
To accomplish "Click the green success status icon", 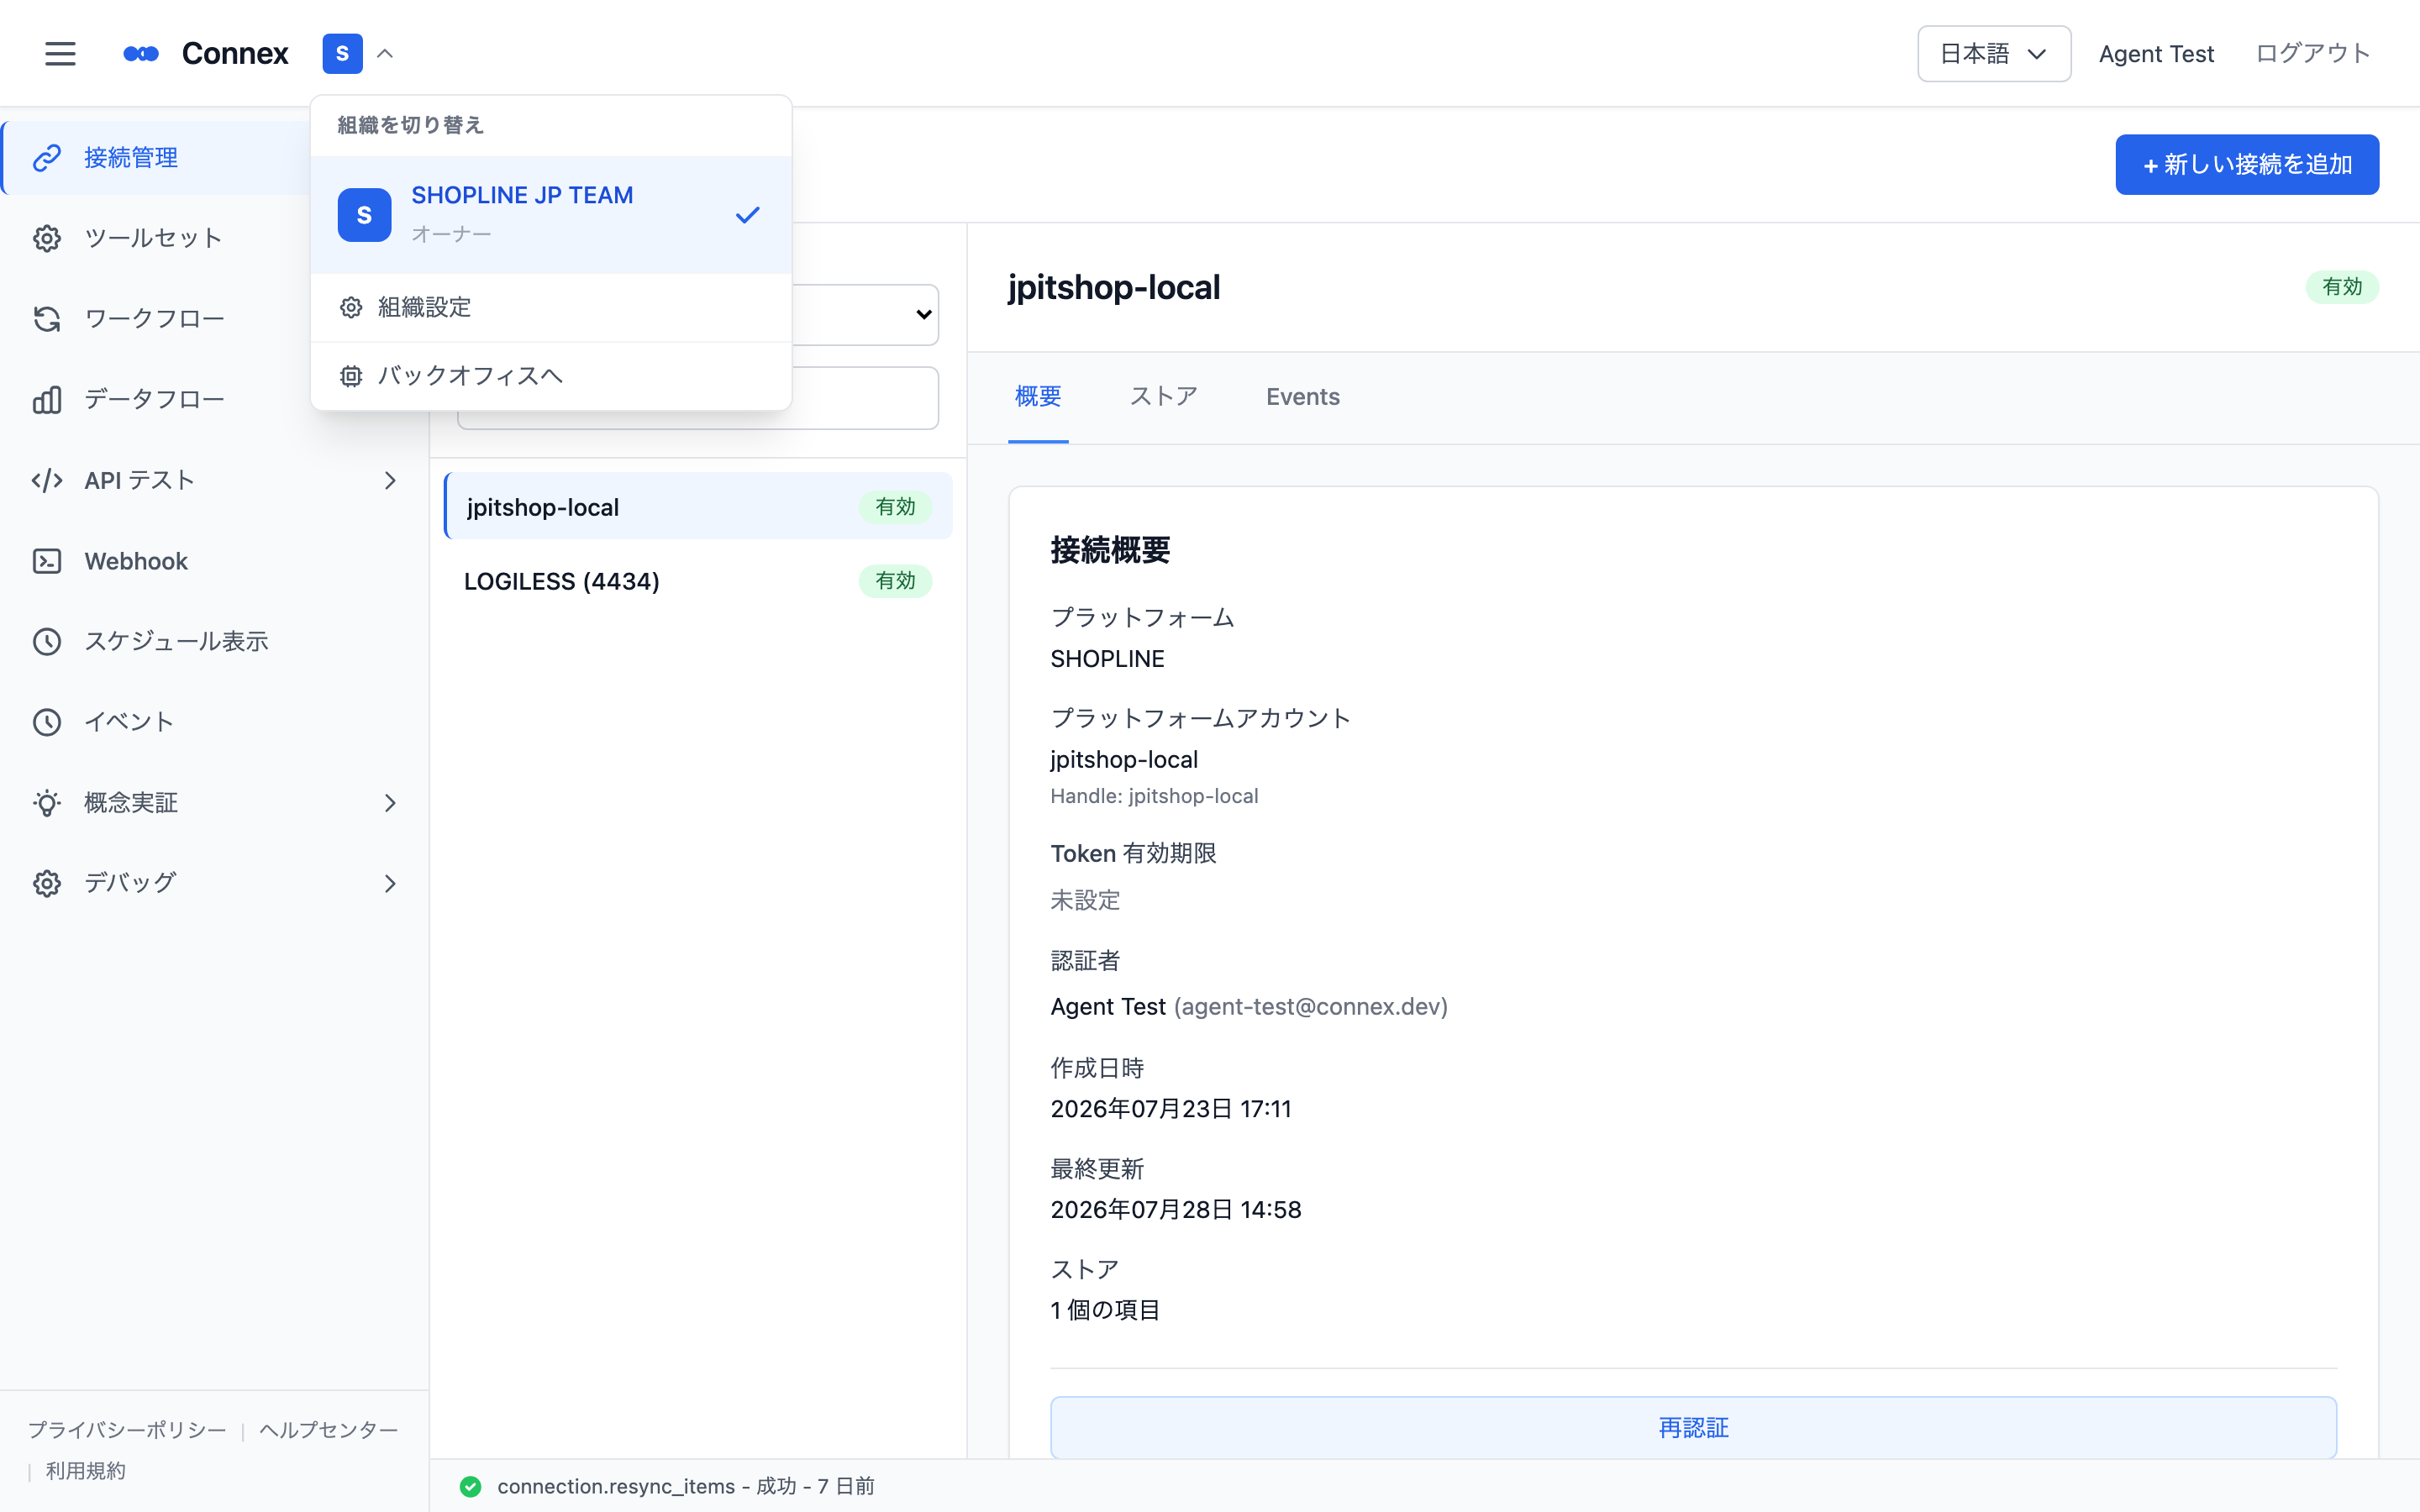I will 470,1486.
